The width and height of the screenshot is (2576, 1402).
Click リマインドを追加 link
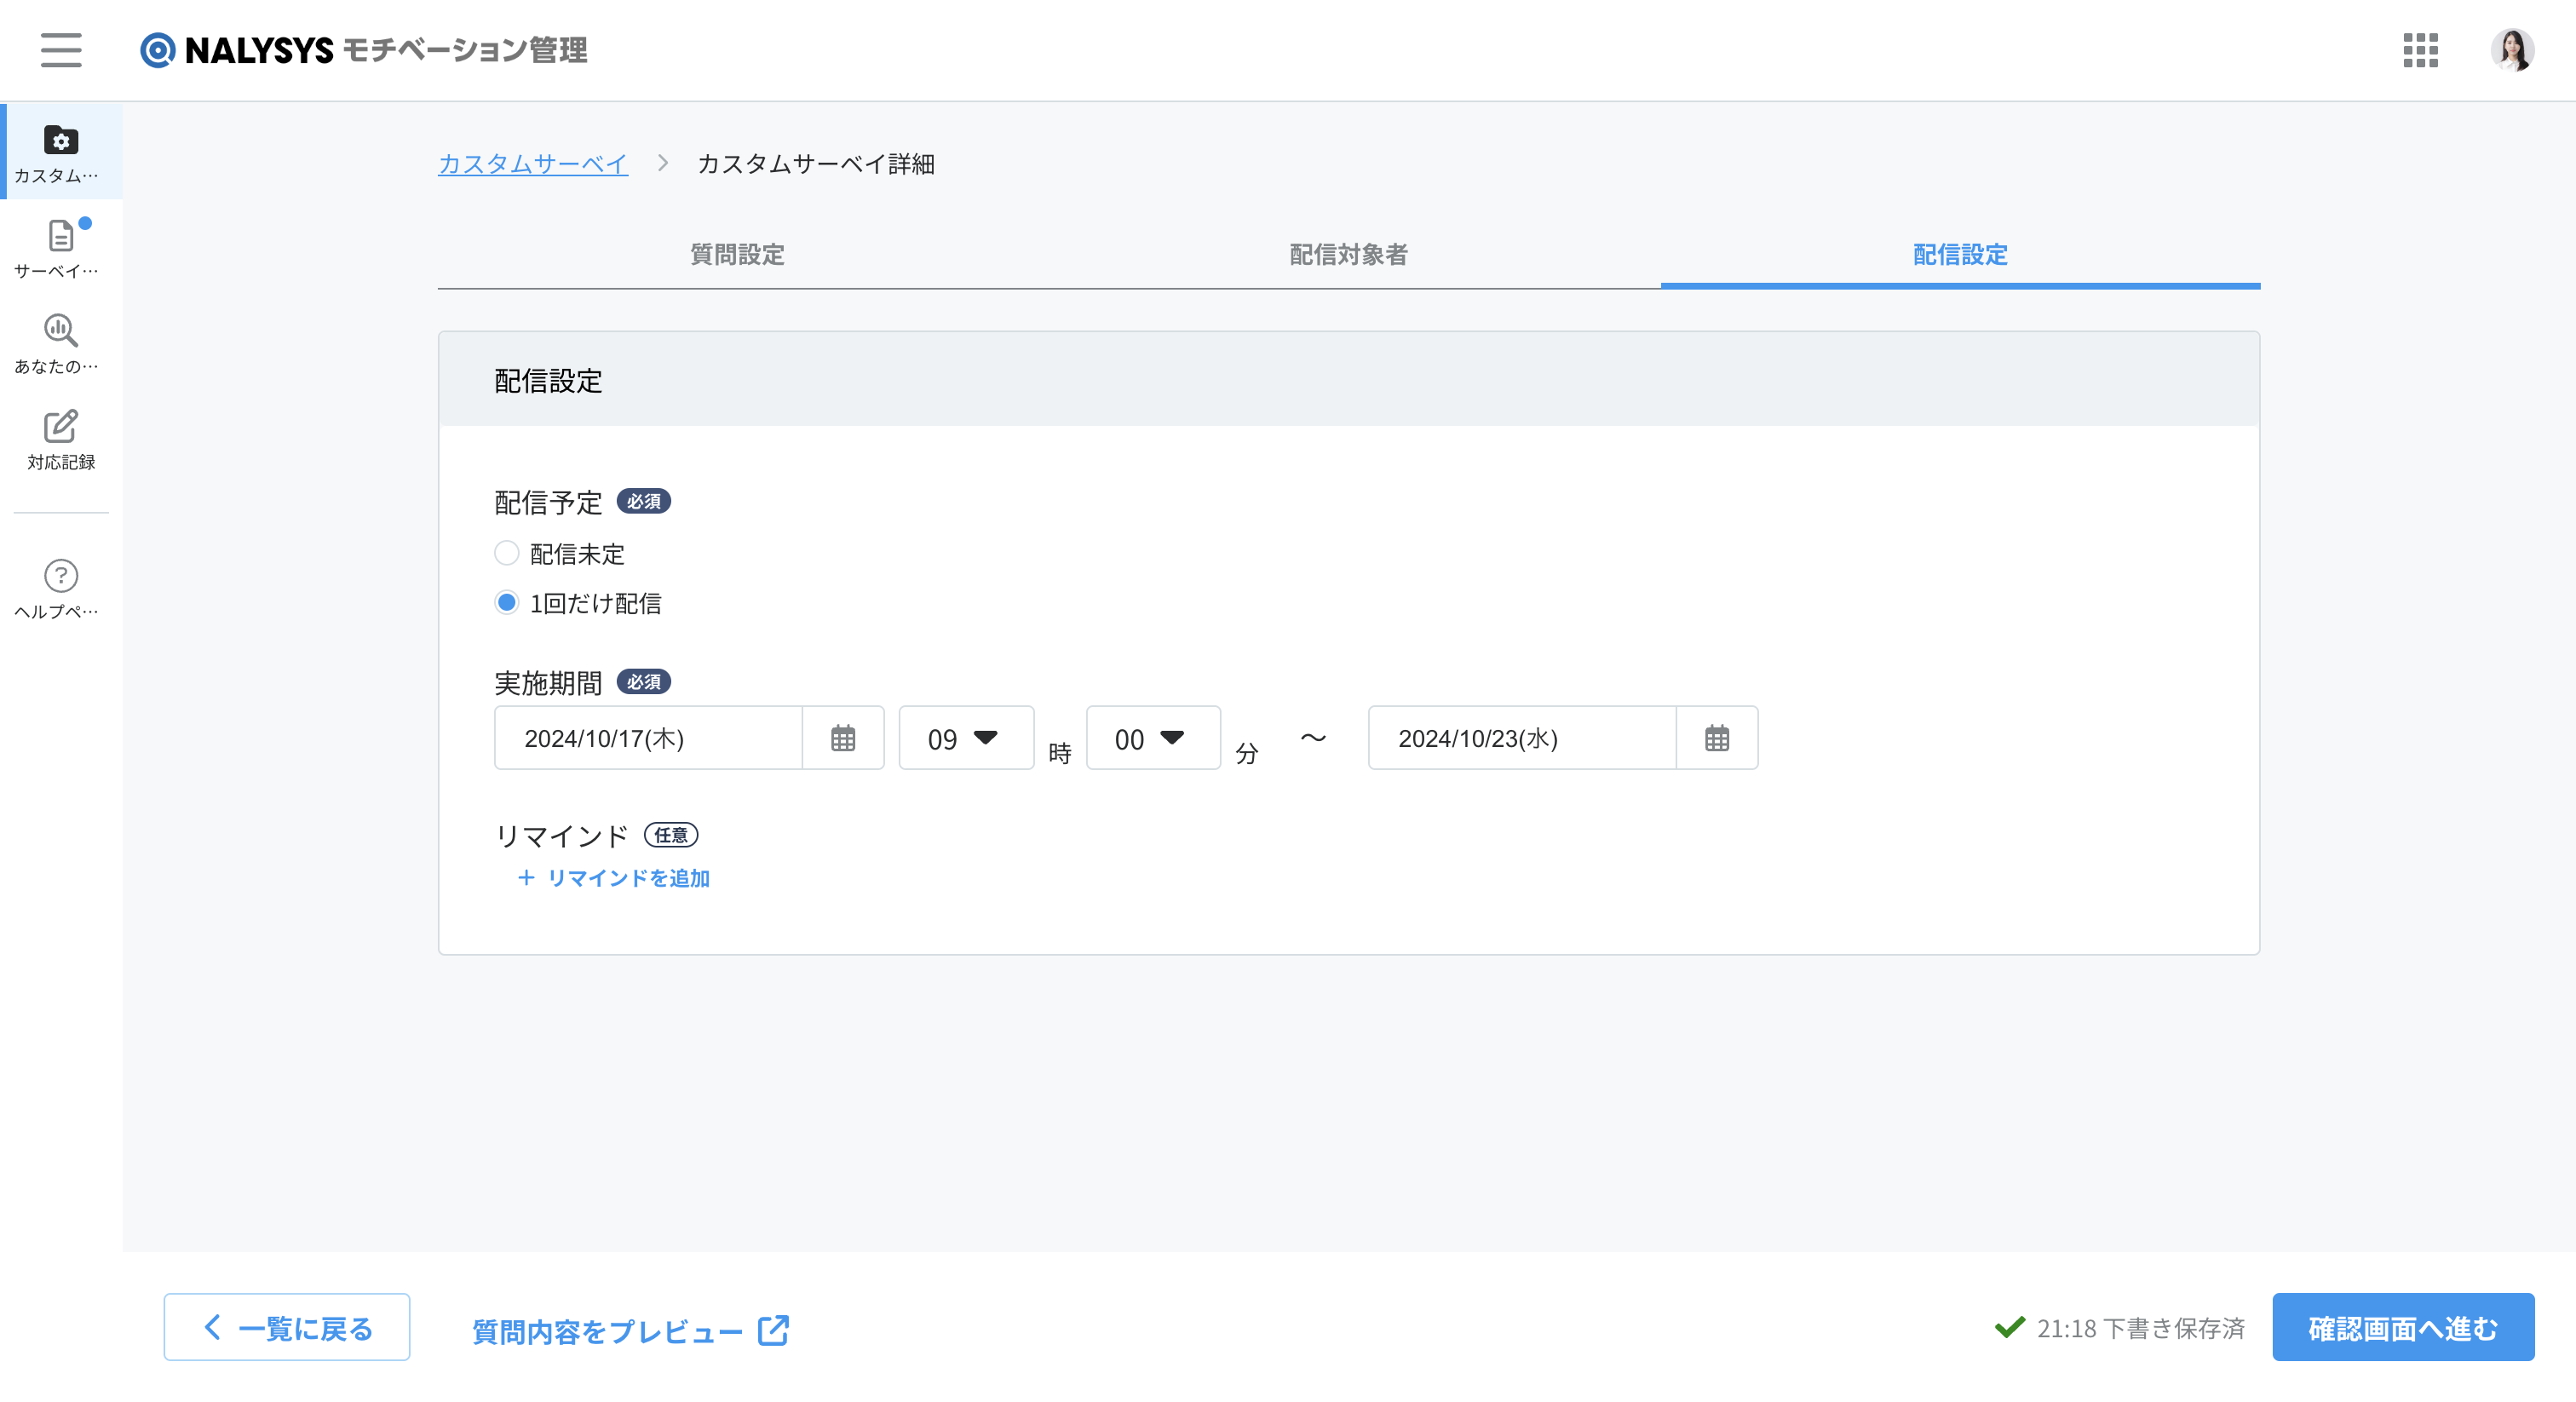[x=613, y=878]
